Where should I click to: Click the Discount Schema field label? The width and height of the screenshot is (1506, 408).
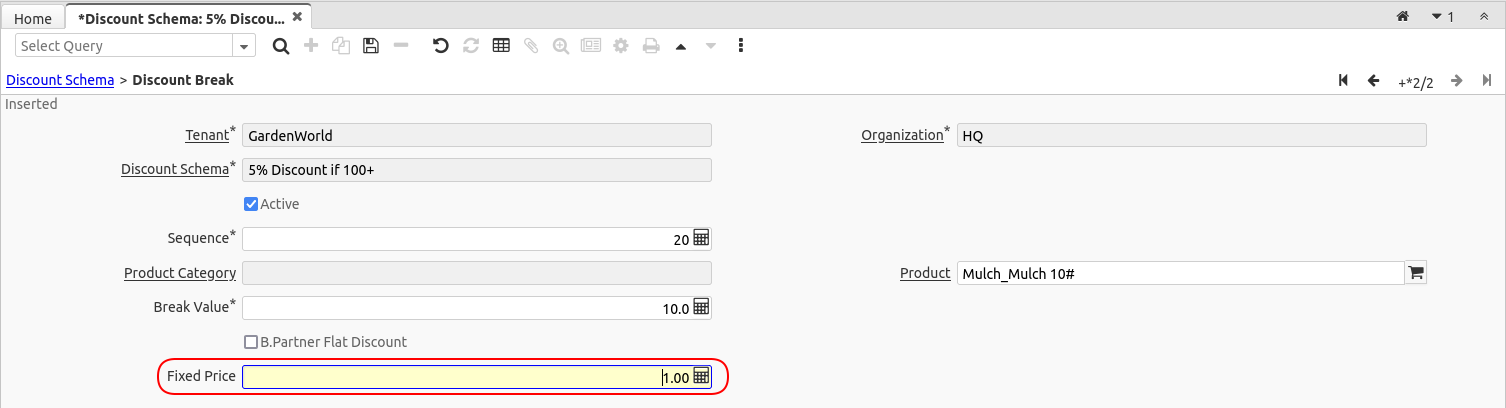[175, 169]
